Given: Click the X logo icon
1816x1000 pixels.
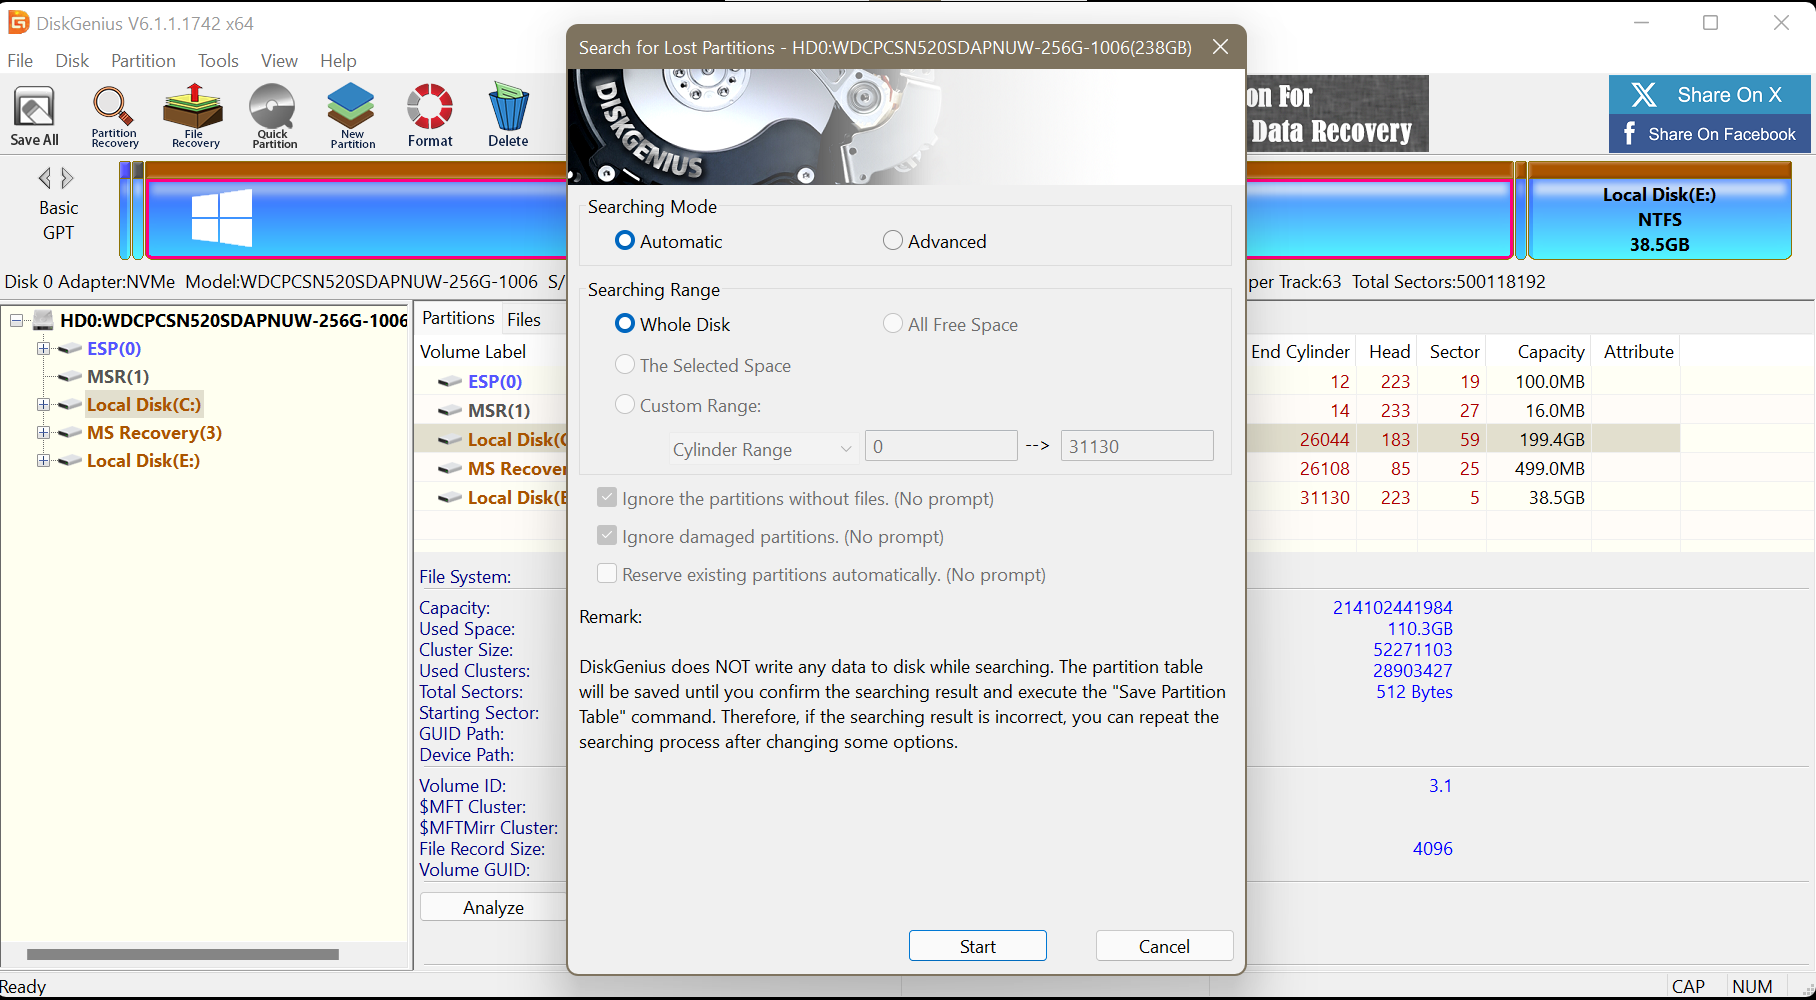Looking at the screenshot, I should click(x=1643, y=95).
